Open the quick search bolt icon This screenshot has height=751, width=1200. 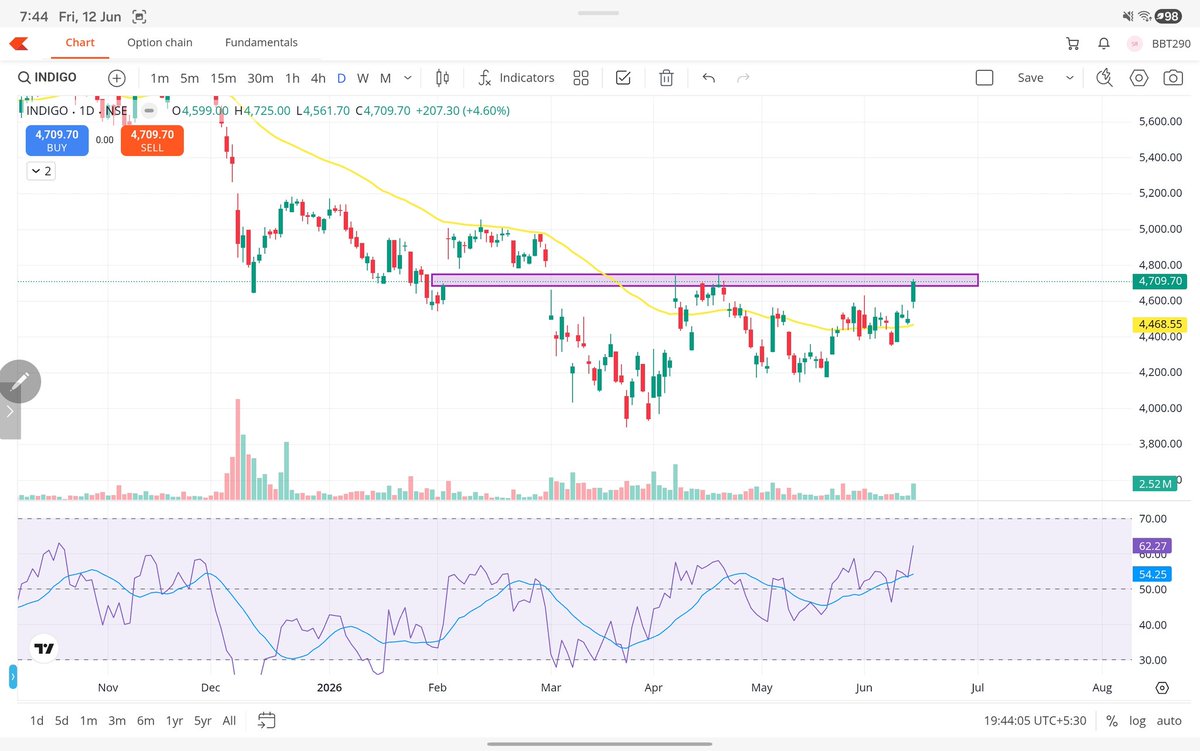[x=1105, y=77]
